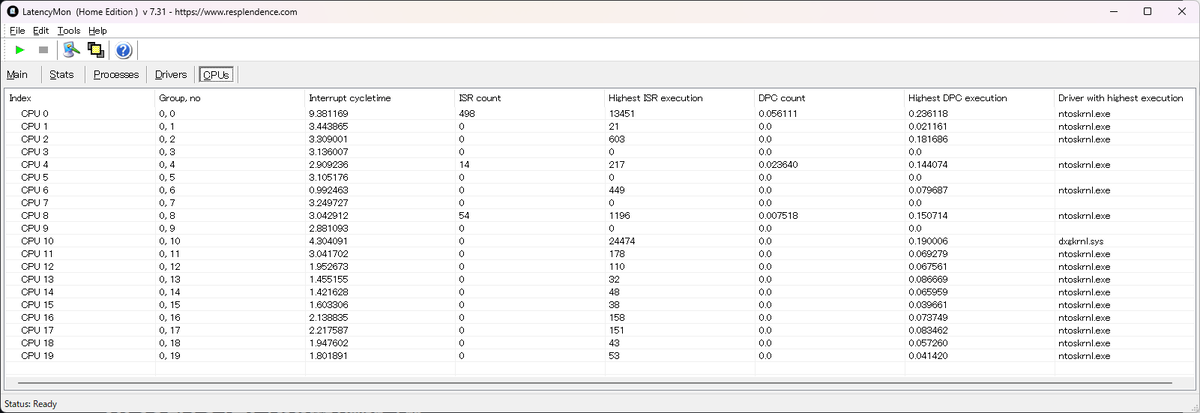
Task: Open the File menu
Action: coord(17,31)
